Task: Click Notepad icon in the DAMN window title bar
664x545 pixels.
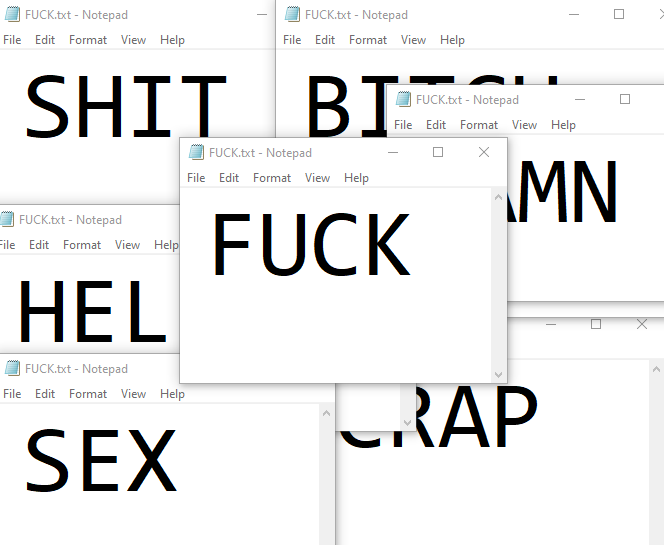Action: 403,100
